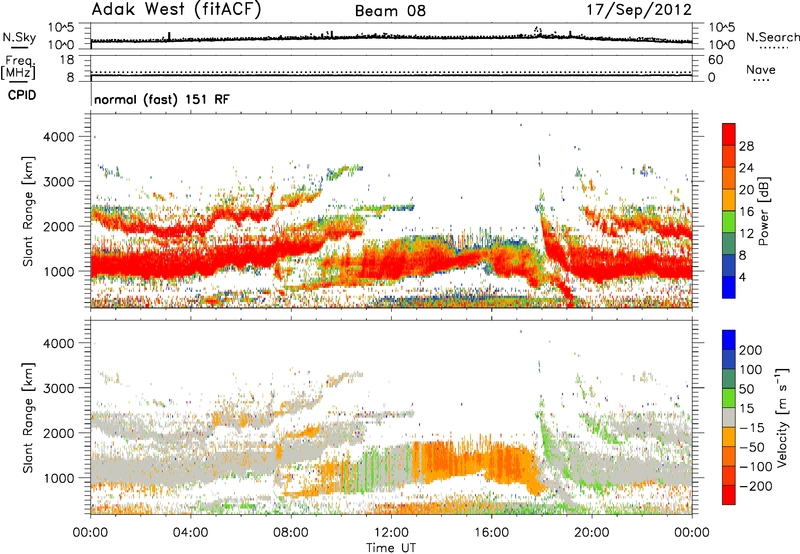Image resolution: width=800 pixels, height=554 pixels.
Task: Click the 'Time UT' axis title
Action: (x=391, y=548)
